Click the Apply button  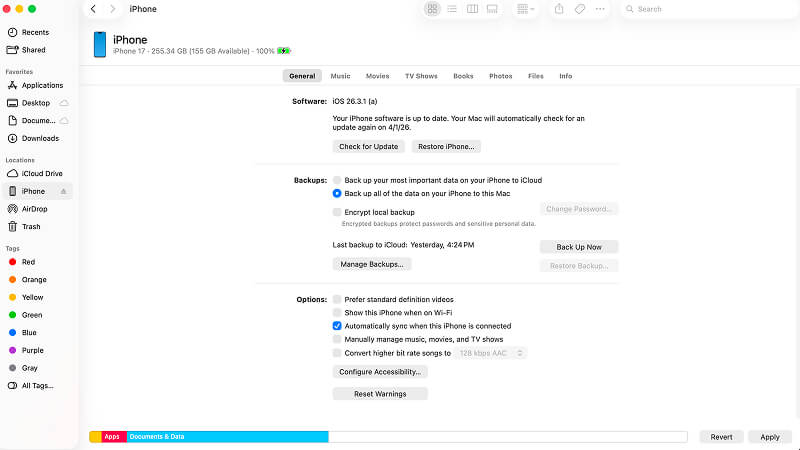tap(770, 437)
